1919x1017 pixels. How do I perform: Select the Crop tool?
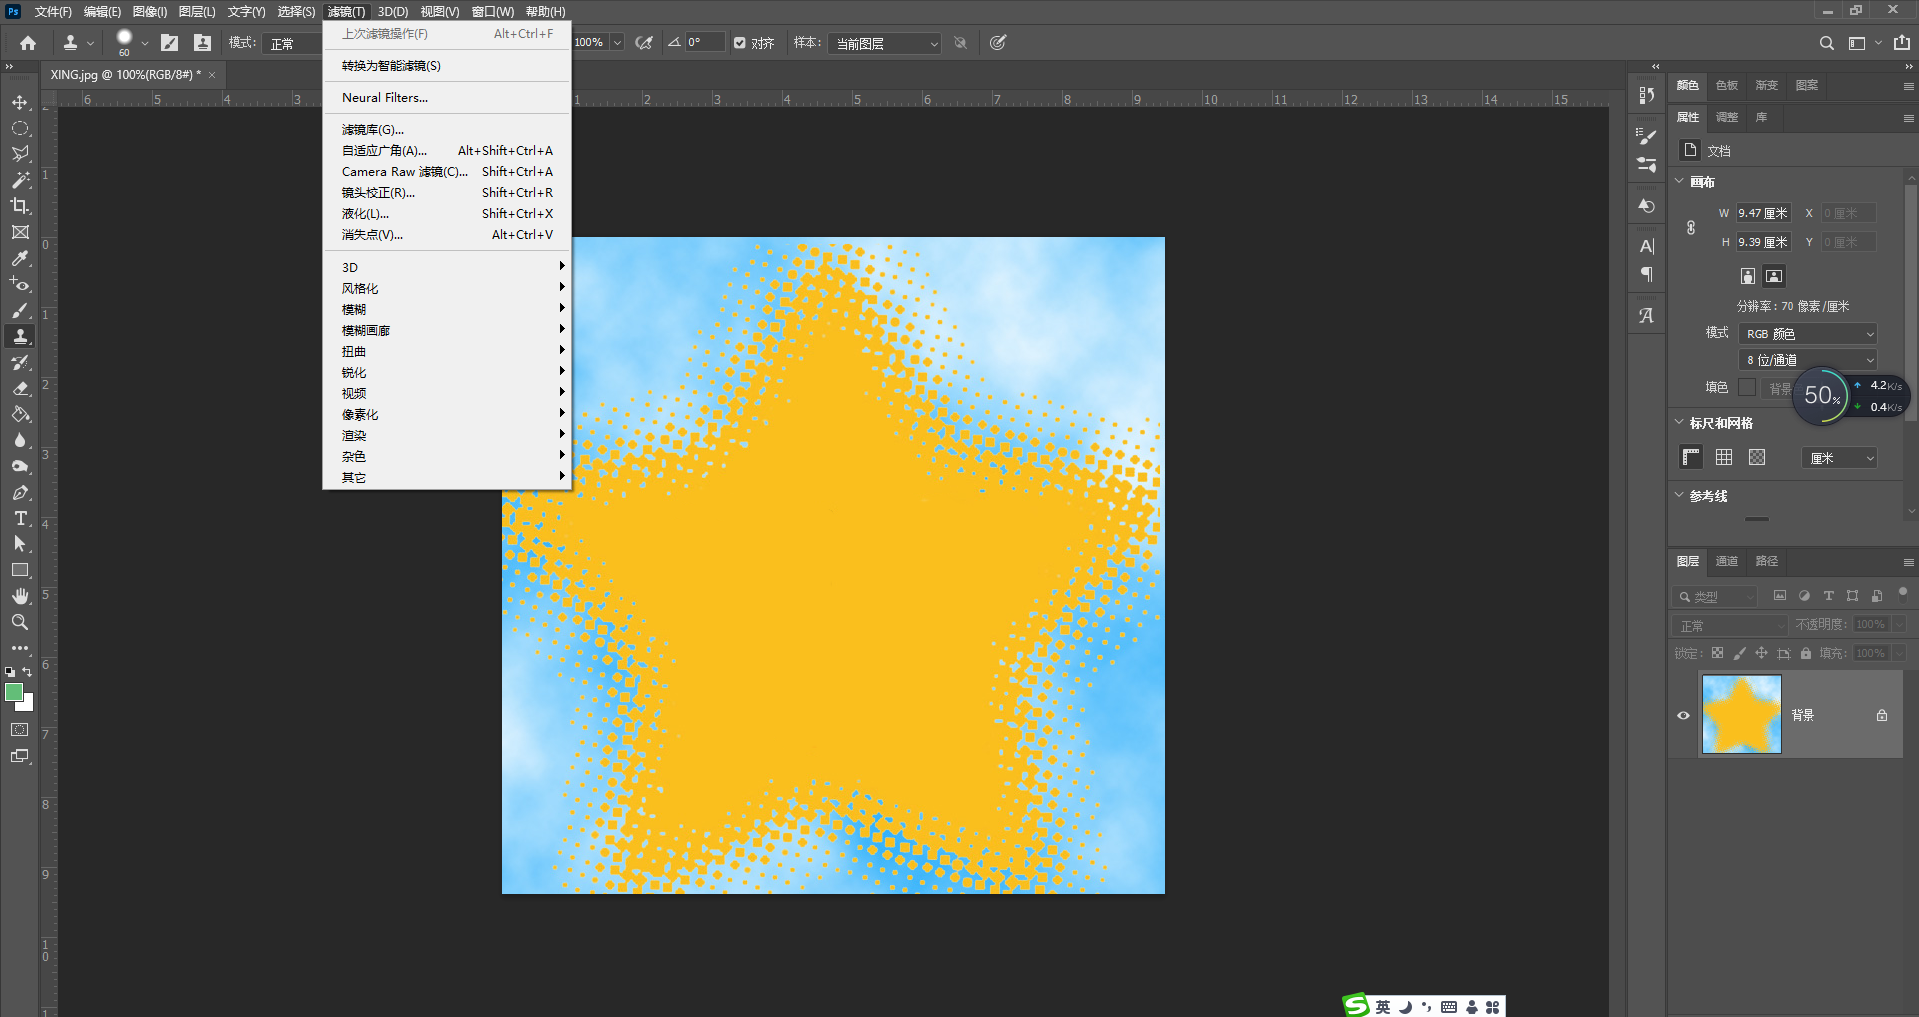(20, 206)
